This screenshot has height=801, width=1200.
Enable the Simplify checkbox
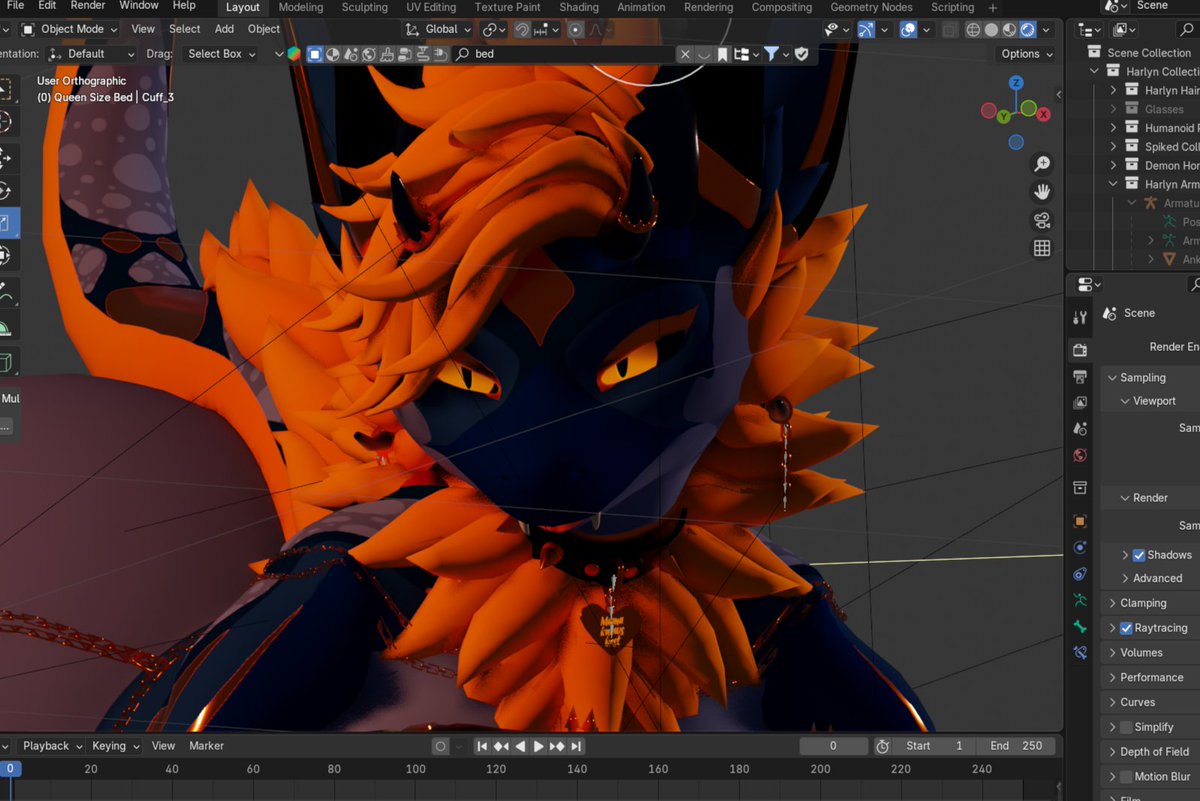coord(1126,727)
